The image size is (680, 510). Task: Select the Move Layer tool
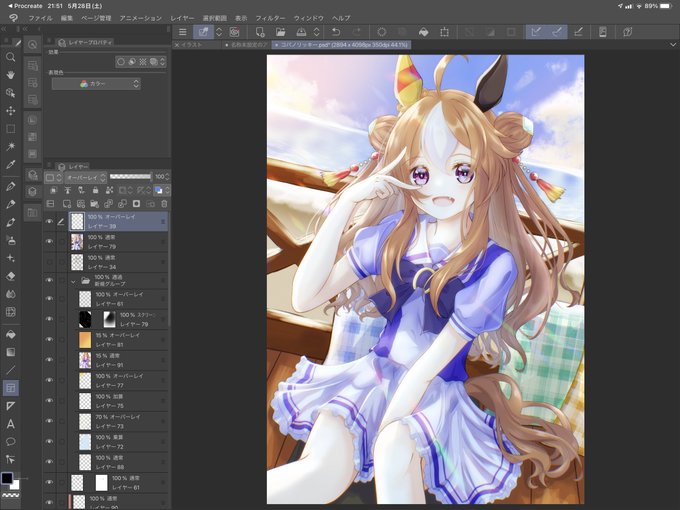pyautogui.click(x=10, y=111)
